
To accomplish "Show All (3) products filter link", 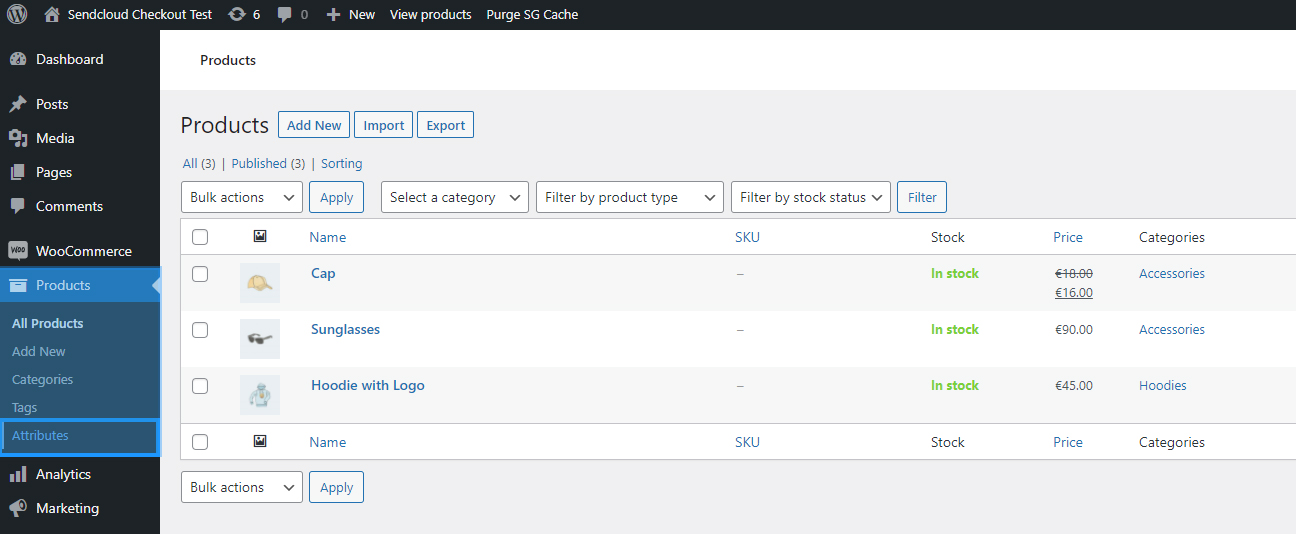I will (199, 163).
